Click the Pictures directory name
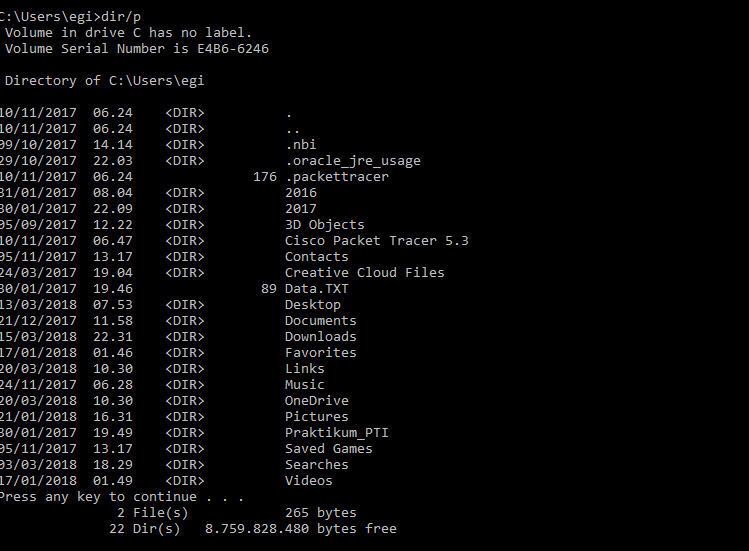The image size is (749, 551). click(316, 417)
